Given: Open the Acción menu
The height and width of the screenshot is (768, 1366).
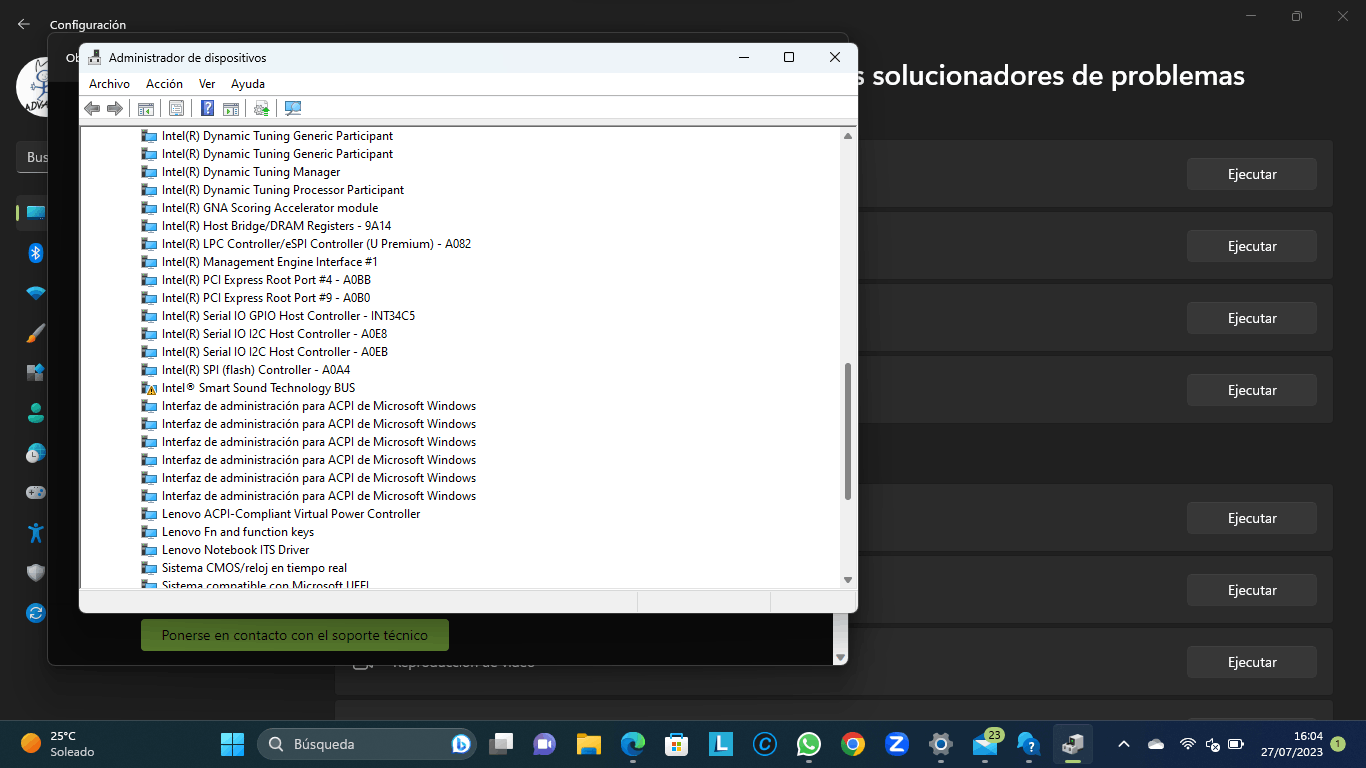Looking at the screenshot, I should point(164,84).
